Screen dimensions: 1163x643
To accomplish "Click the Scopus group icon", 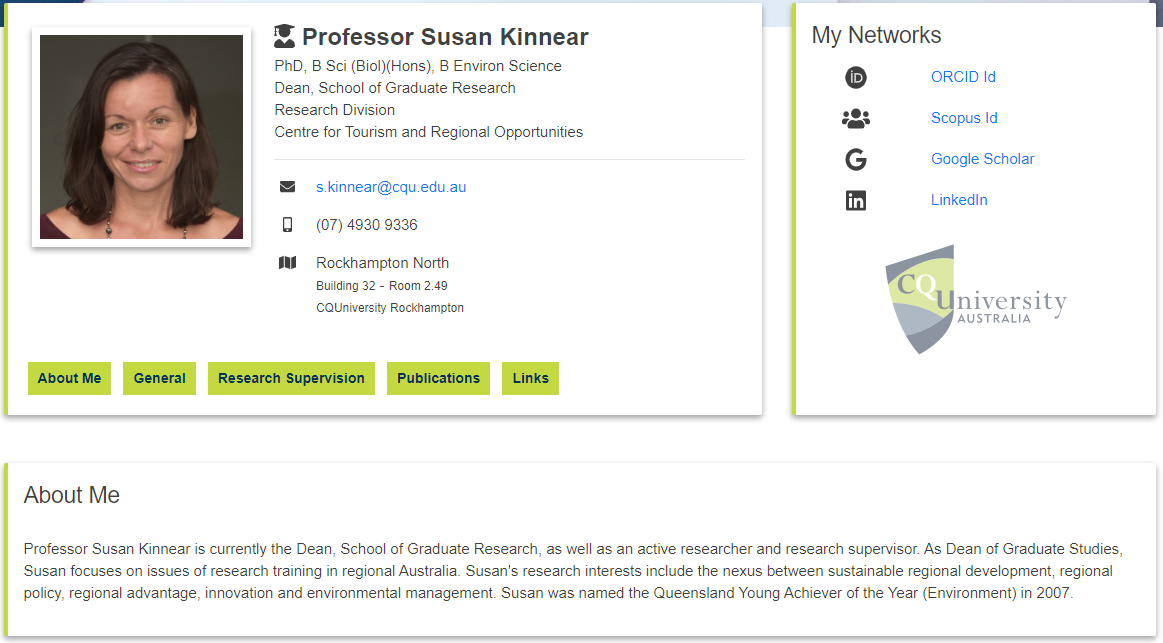I will [855, 118].
